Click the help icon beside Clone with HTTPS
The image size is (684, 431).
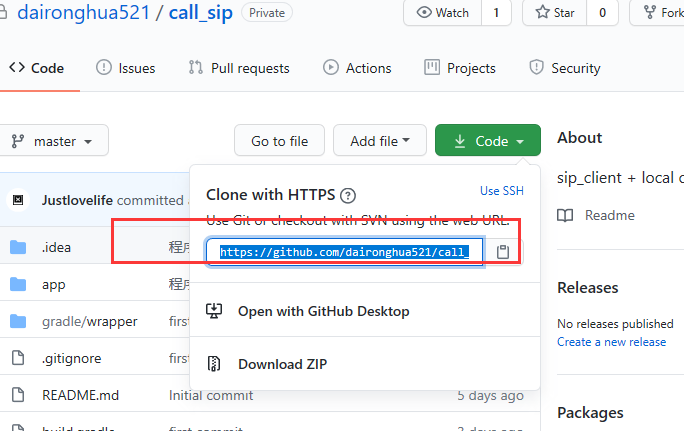(348, 195)
